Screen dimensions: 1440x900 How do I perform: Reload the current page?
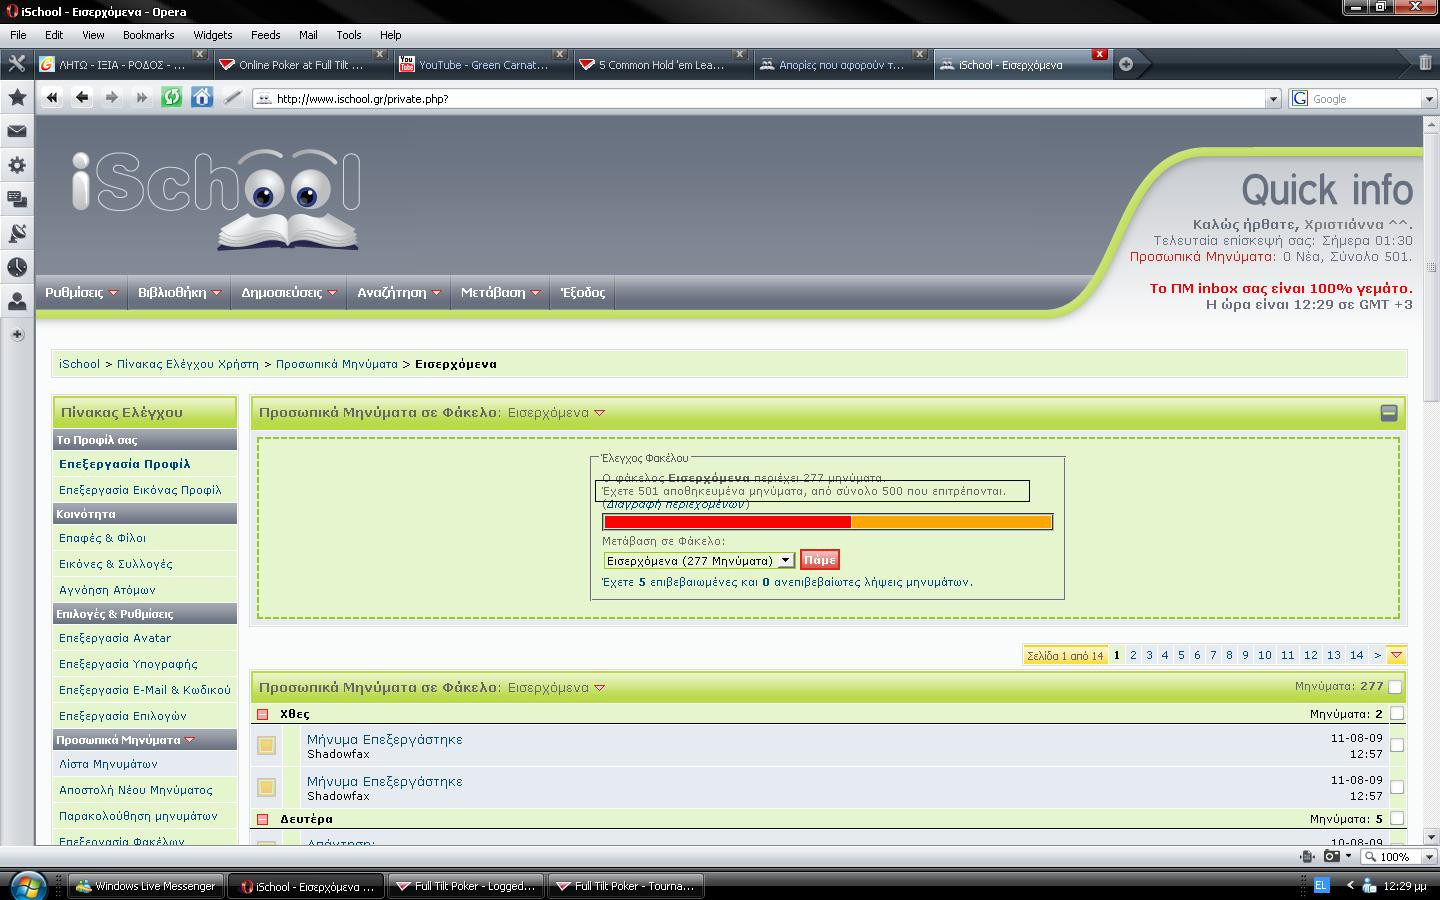(x=172, y=97)
